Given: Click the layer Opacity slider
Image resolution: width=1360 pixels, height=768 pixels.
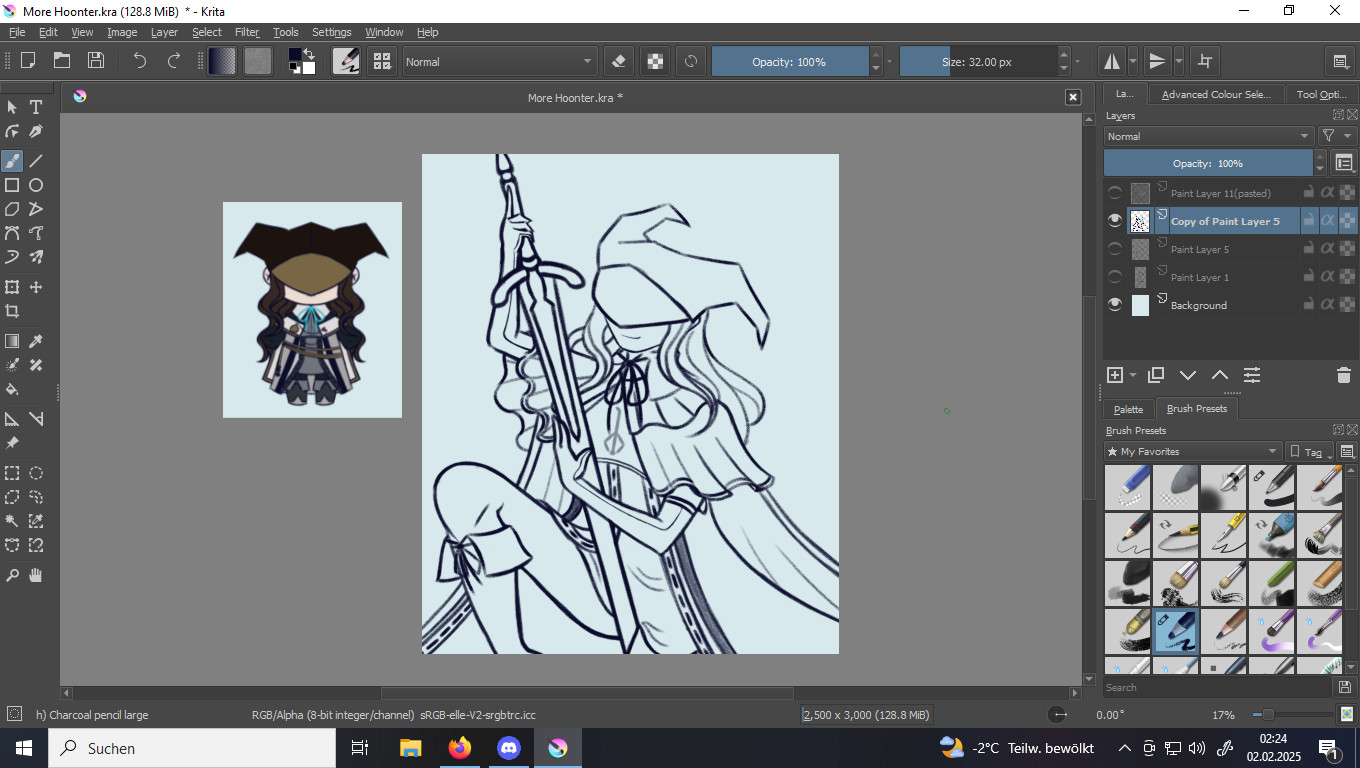Looking at the screenshot, I should coord(1208,163).
